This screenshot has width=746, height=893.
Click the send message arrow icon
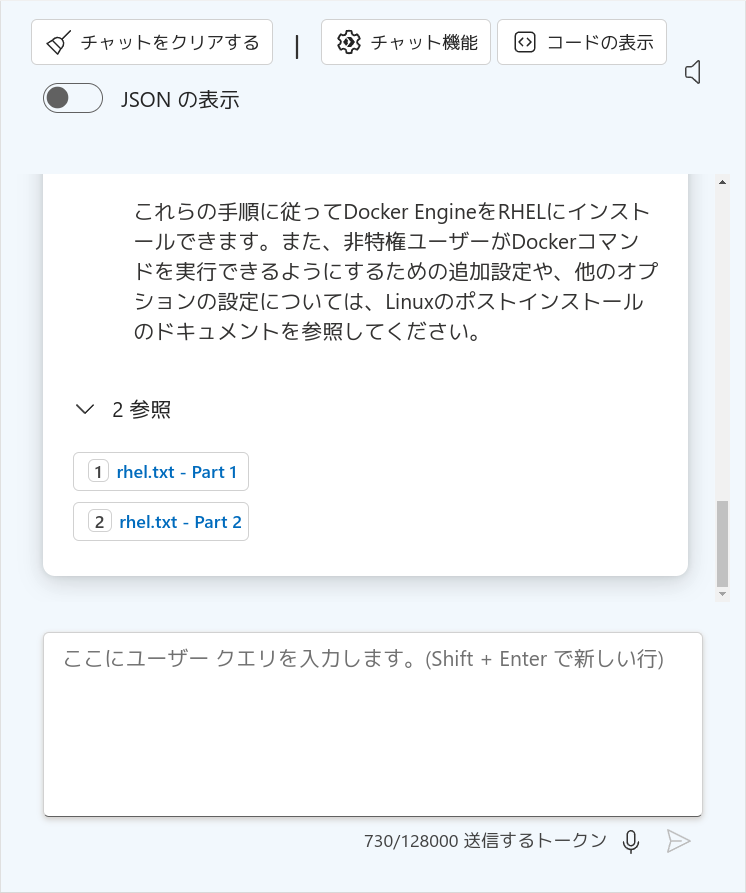pyautogui.click(x=678, y=841)
